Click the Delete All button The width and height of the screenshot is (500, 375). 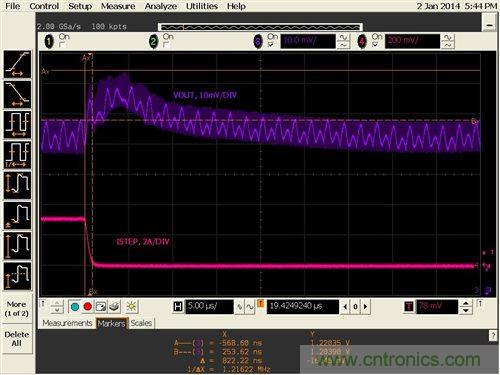pos(18,339)
